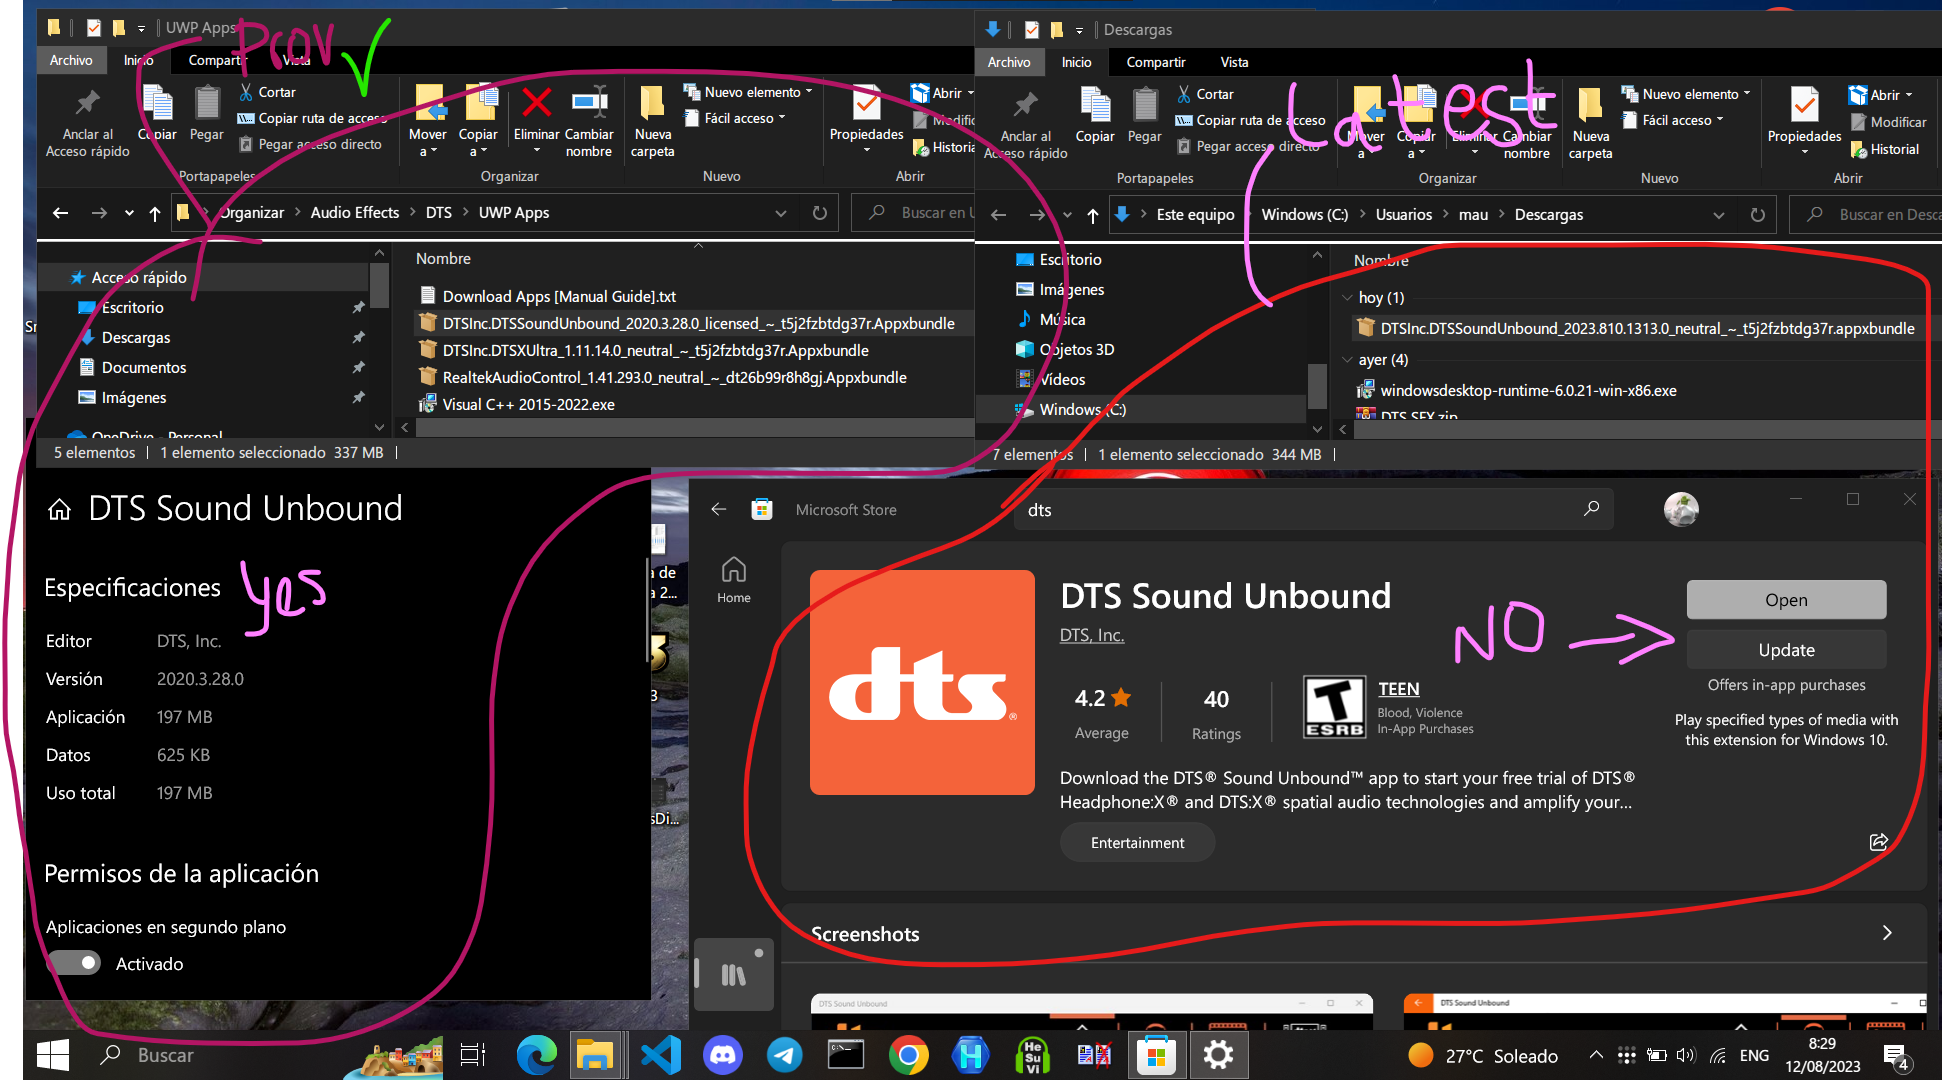Image resolution: width=1942 pixels, height=1080 pixels.
Task: Refresh the UWP Apps folder view
Action: [x=820, y=213]
